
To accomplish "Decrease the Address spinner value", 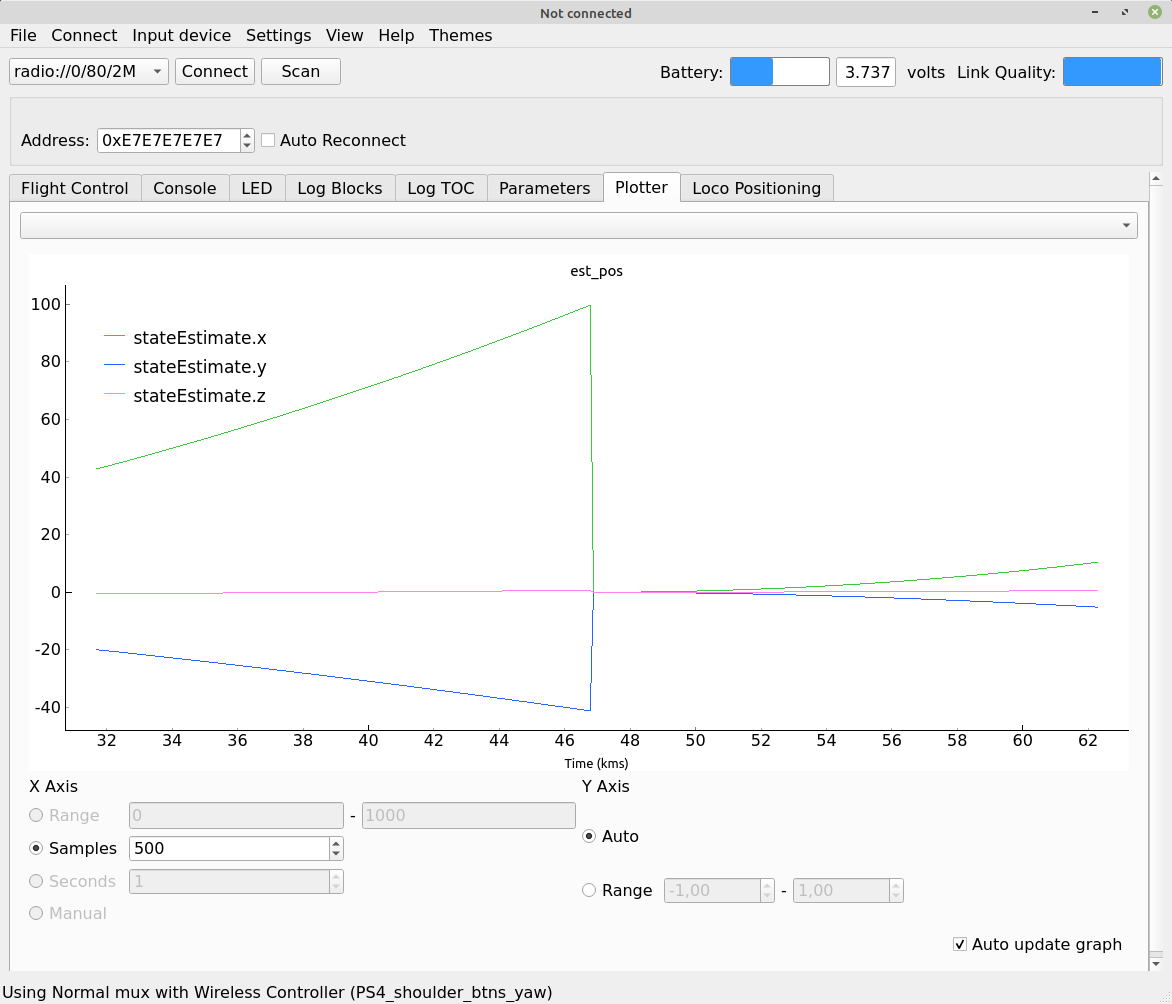I will [x=247, y=146].
